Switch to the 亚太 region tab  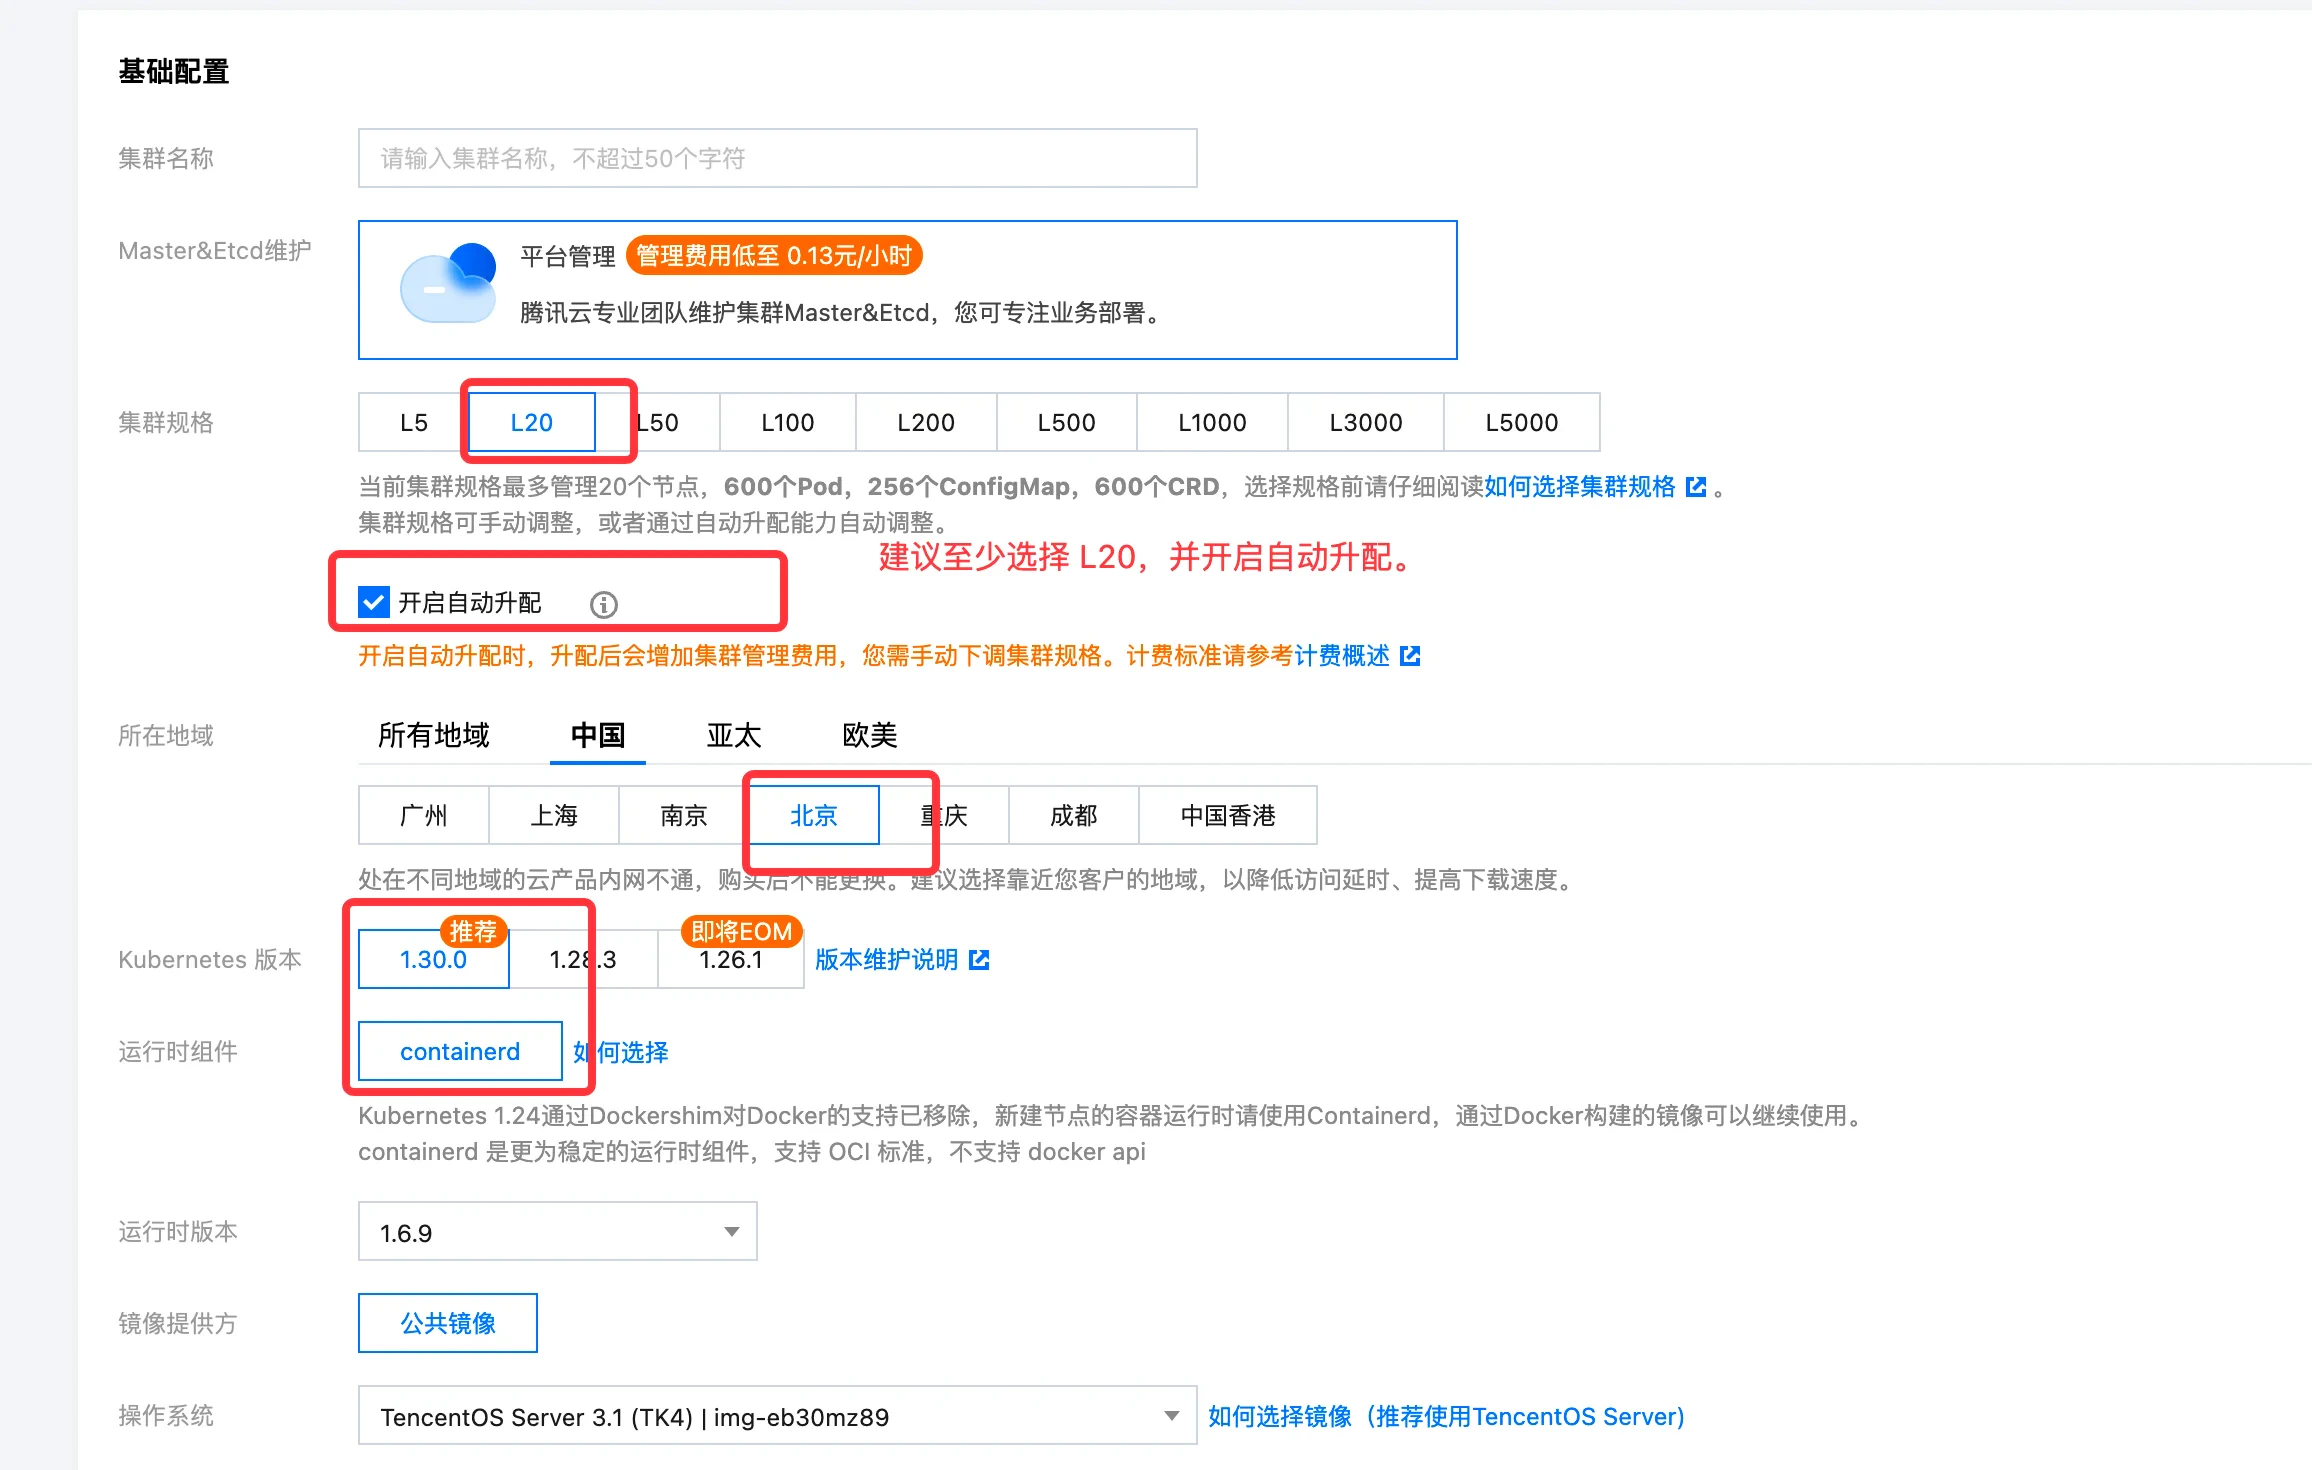733,736
